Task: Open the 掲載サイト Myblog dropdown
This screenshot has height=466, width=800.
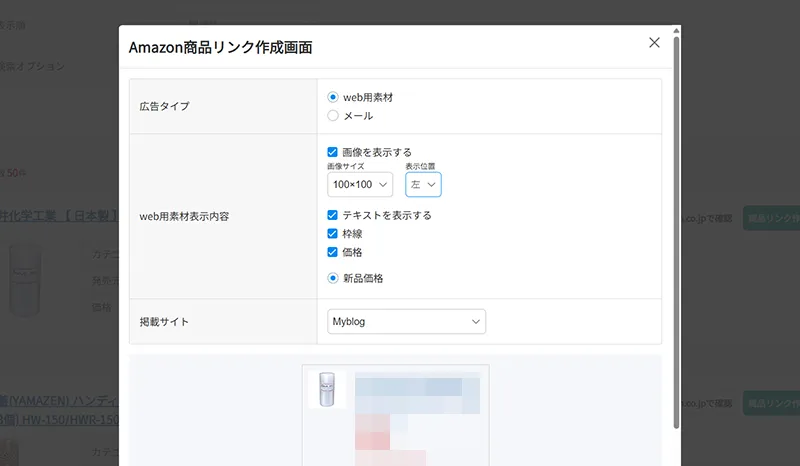Action: (x=406, y=322)
